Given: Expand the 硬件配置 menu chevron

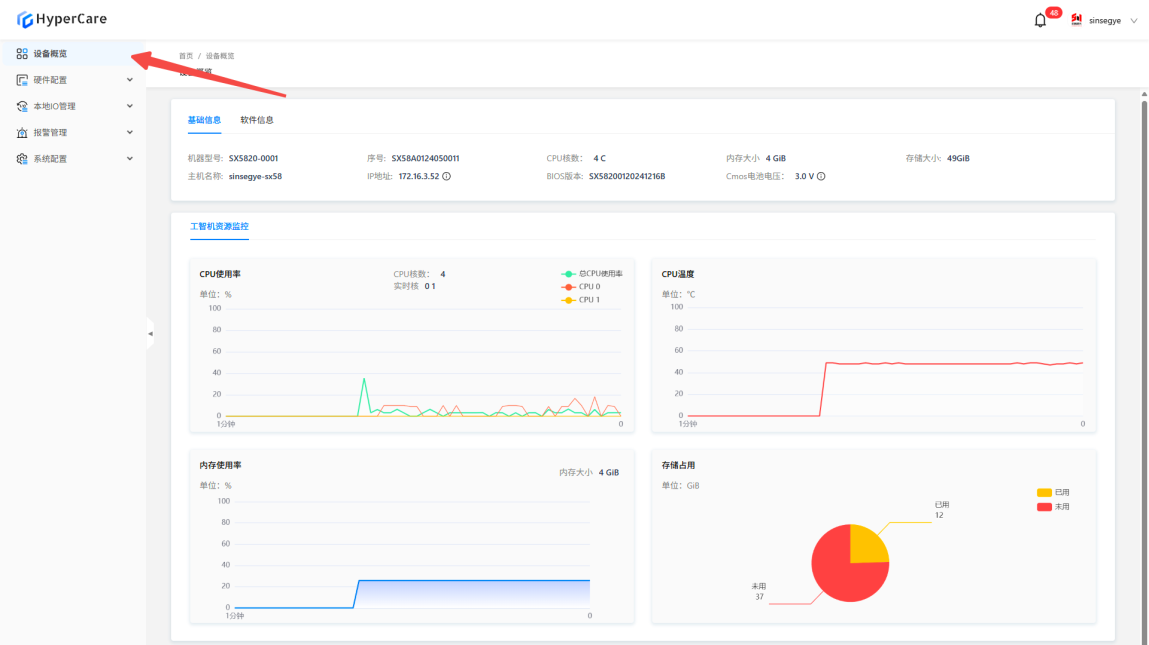Looking at the screenshot, I should click(130, 80).
